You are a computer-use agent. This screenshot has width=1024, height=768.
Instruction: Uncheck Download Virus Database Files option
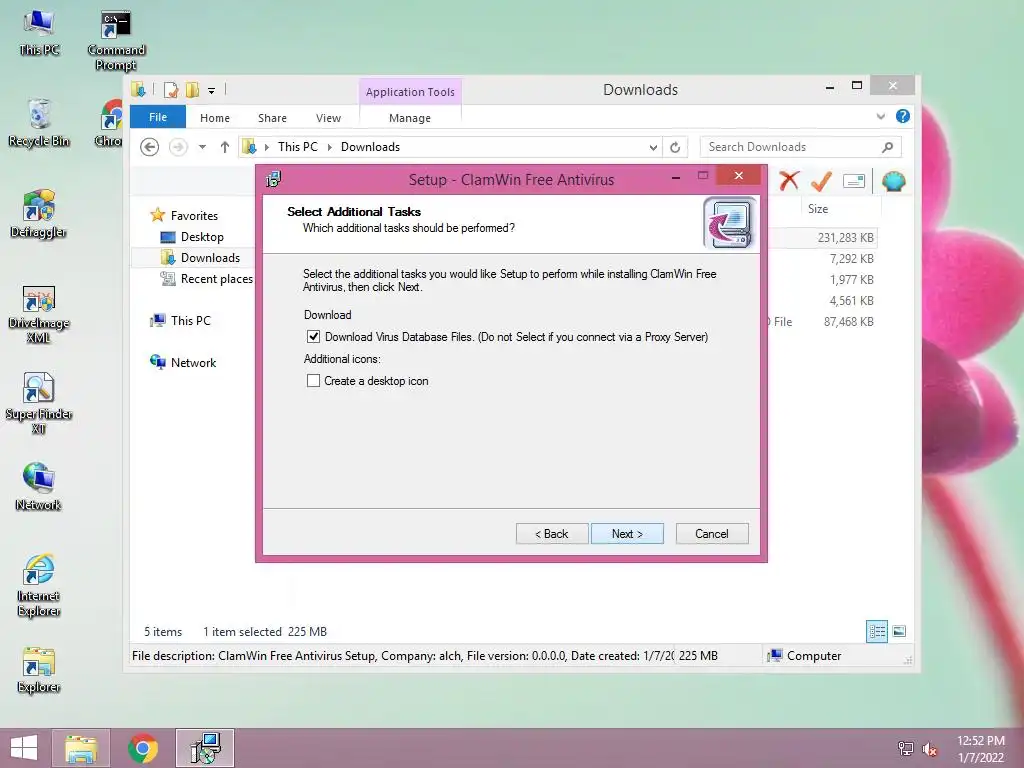click(313, 336)
